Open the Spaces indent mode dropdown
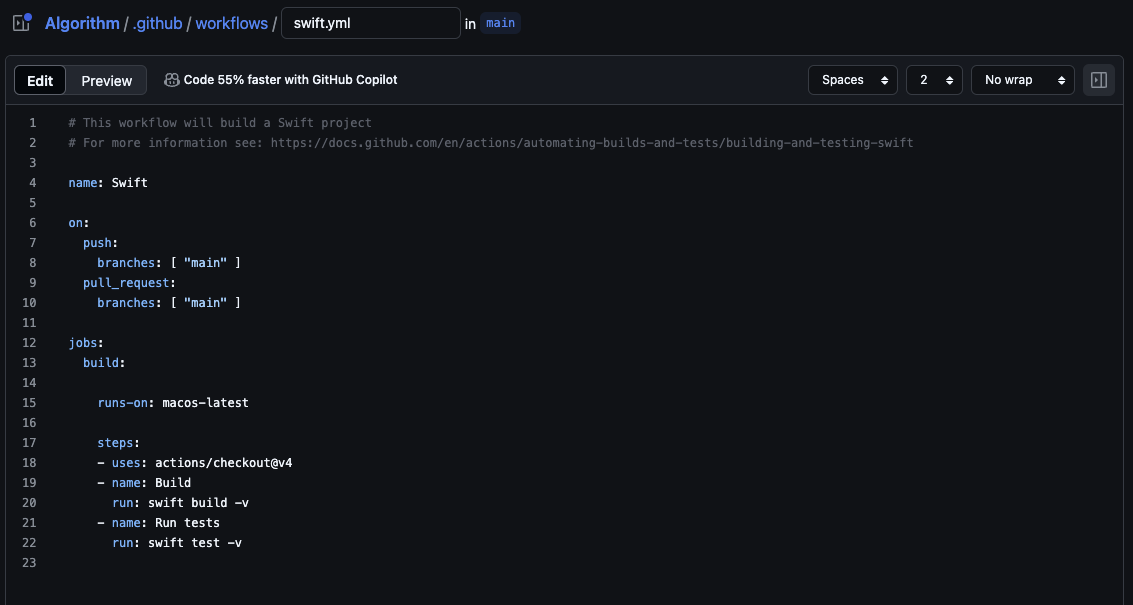 click(x=853, y=80)
